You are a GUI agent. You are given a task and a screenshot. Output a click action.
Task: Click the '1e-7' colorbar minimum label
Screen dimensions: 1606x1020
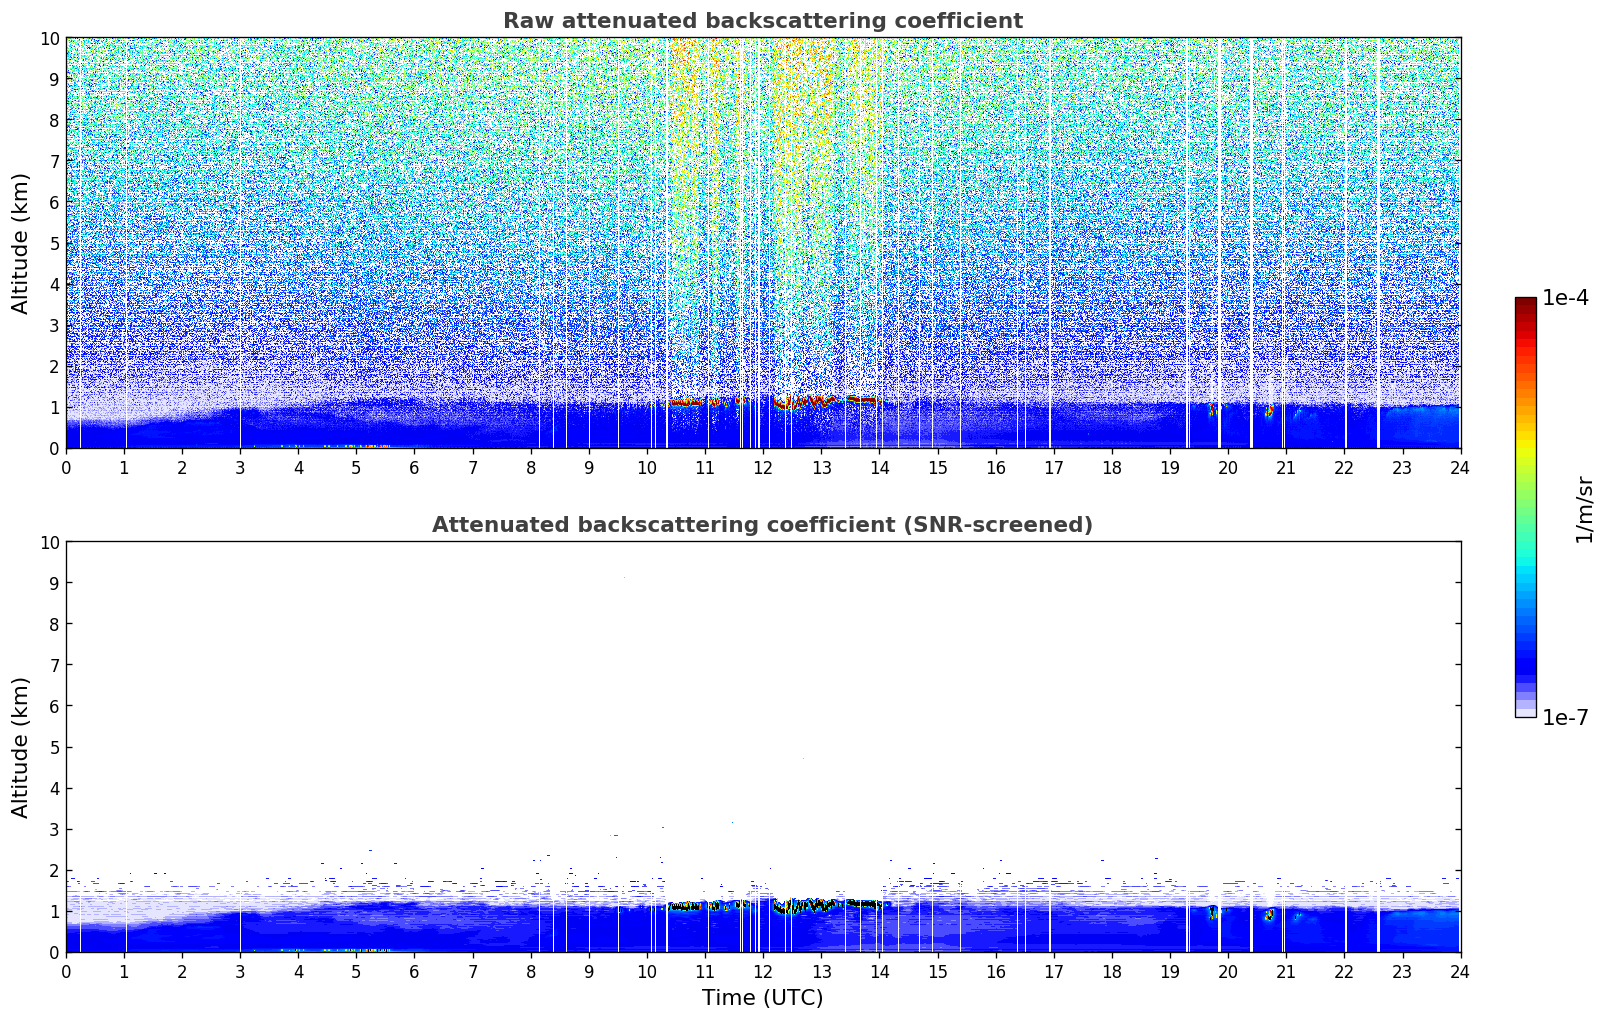1565,717
